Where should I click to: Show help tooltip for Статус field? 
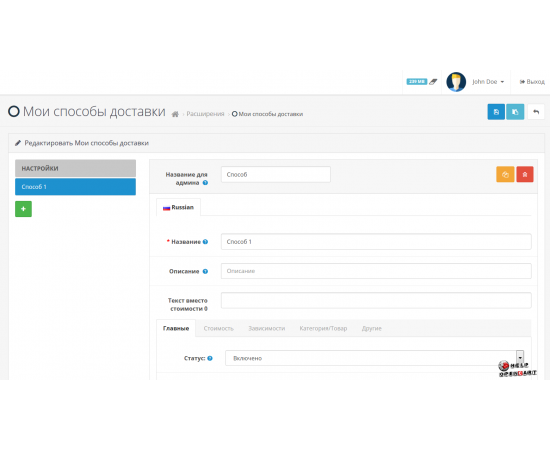pyautogui.click(x=210, y=358)
